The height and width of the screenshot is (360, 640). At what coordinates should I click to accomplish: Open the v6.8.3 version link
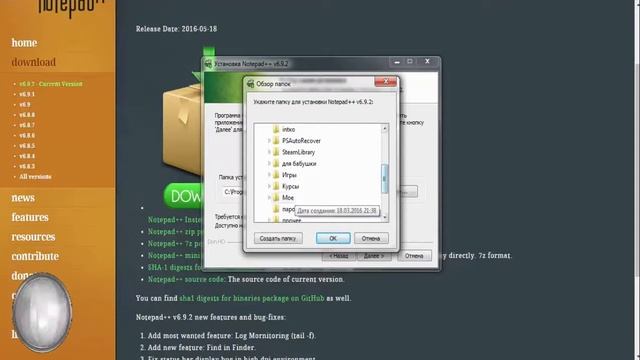coord(27,167)
